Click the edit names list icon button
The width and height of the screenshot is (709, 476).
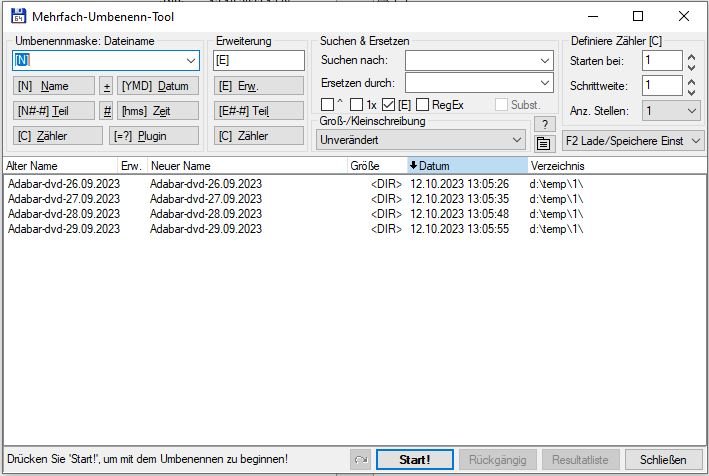pyautogui.click(x=544, y=144)
